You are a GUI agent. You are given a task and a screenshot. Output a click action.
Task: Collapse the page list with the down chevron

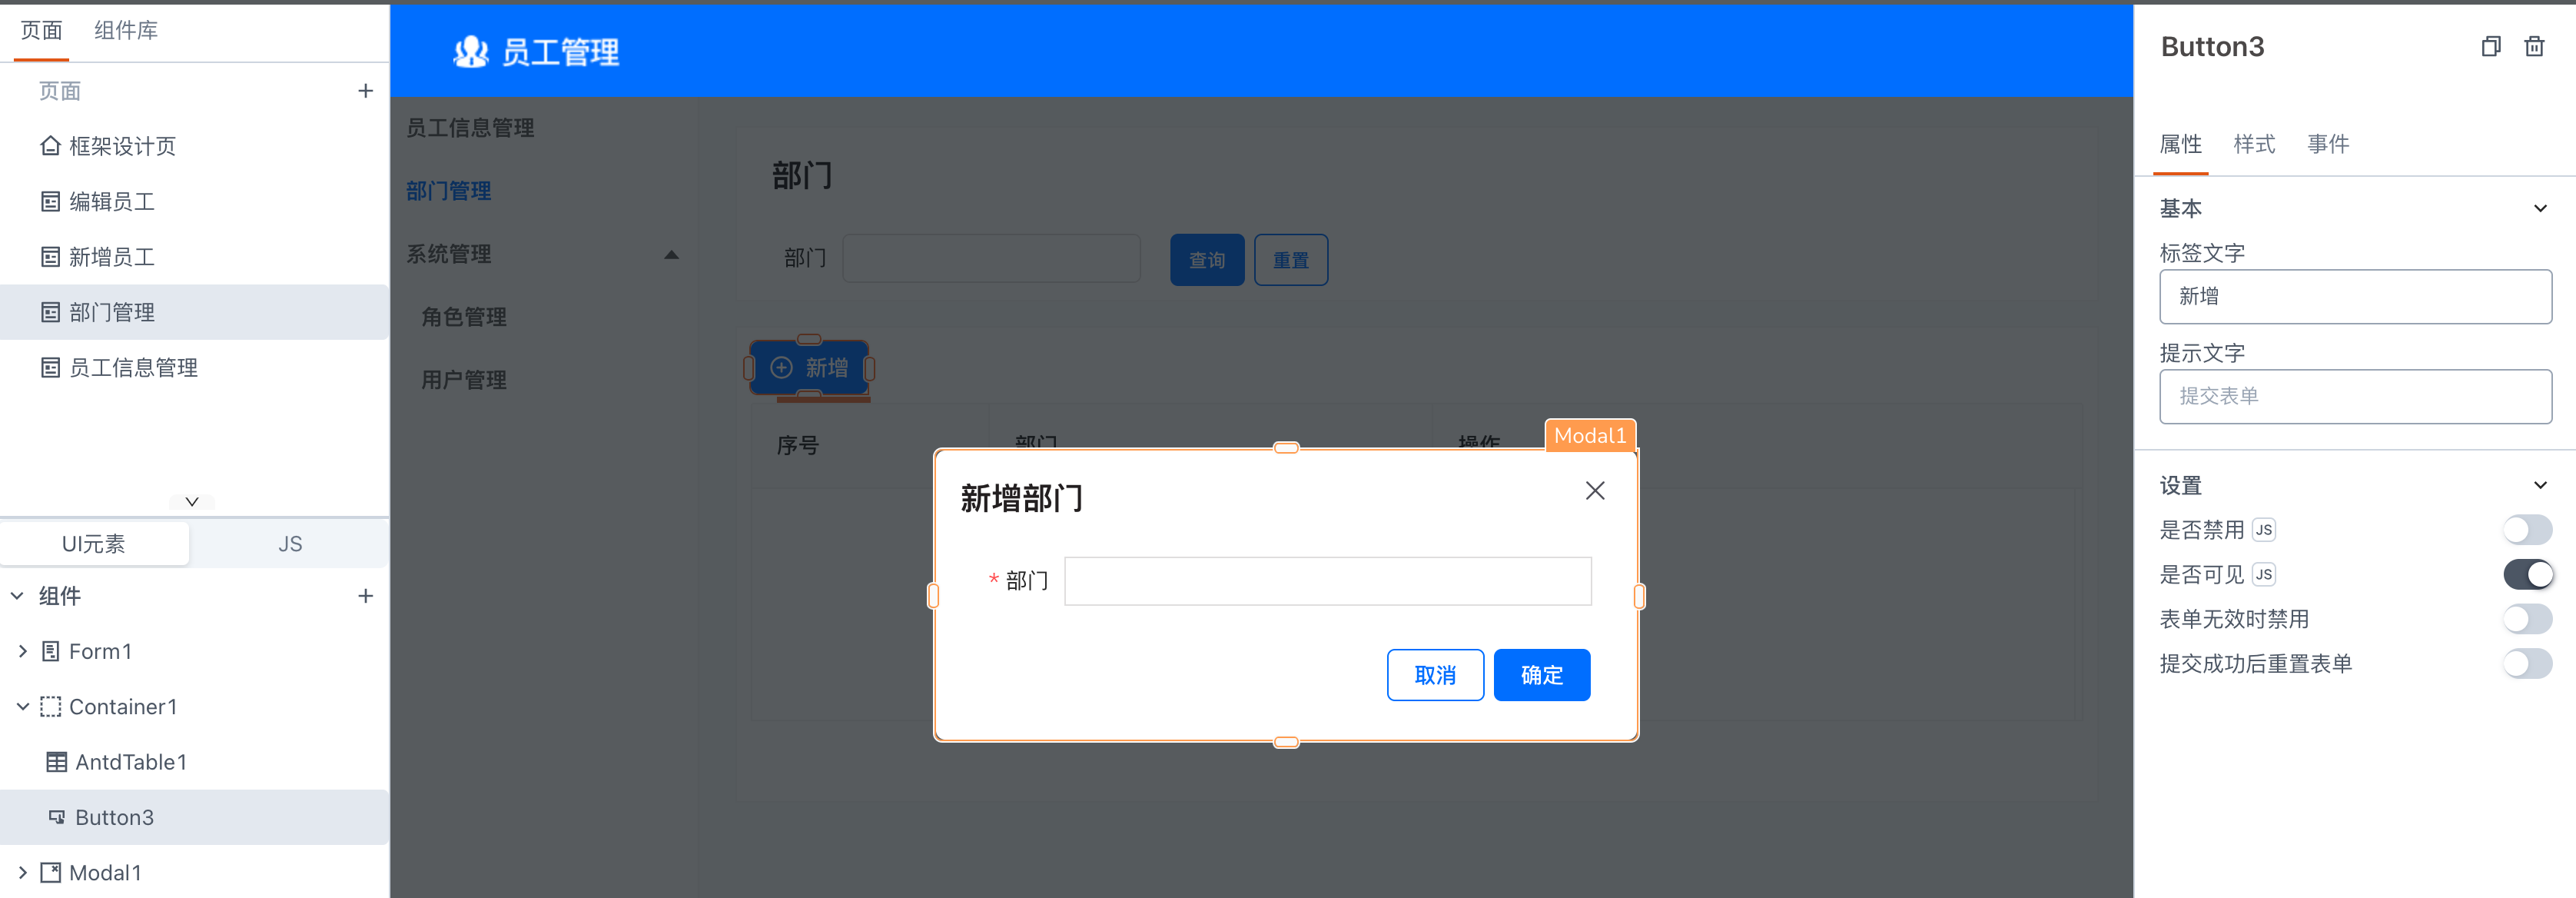(192, 501)
